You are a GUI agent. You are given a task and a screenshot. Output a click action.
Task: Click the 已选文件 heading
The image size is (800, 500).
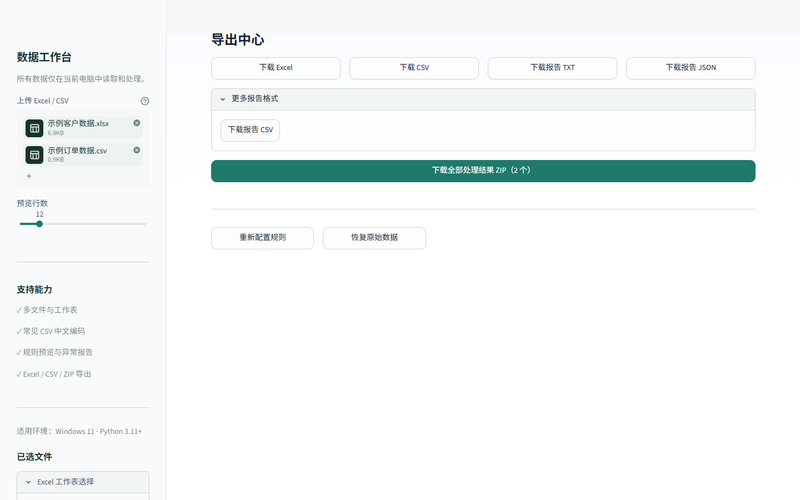tap(34, 457)
